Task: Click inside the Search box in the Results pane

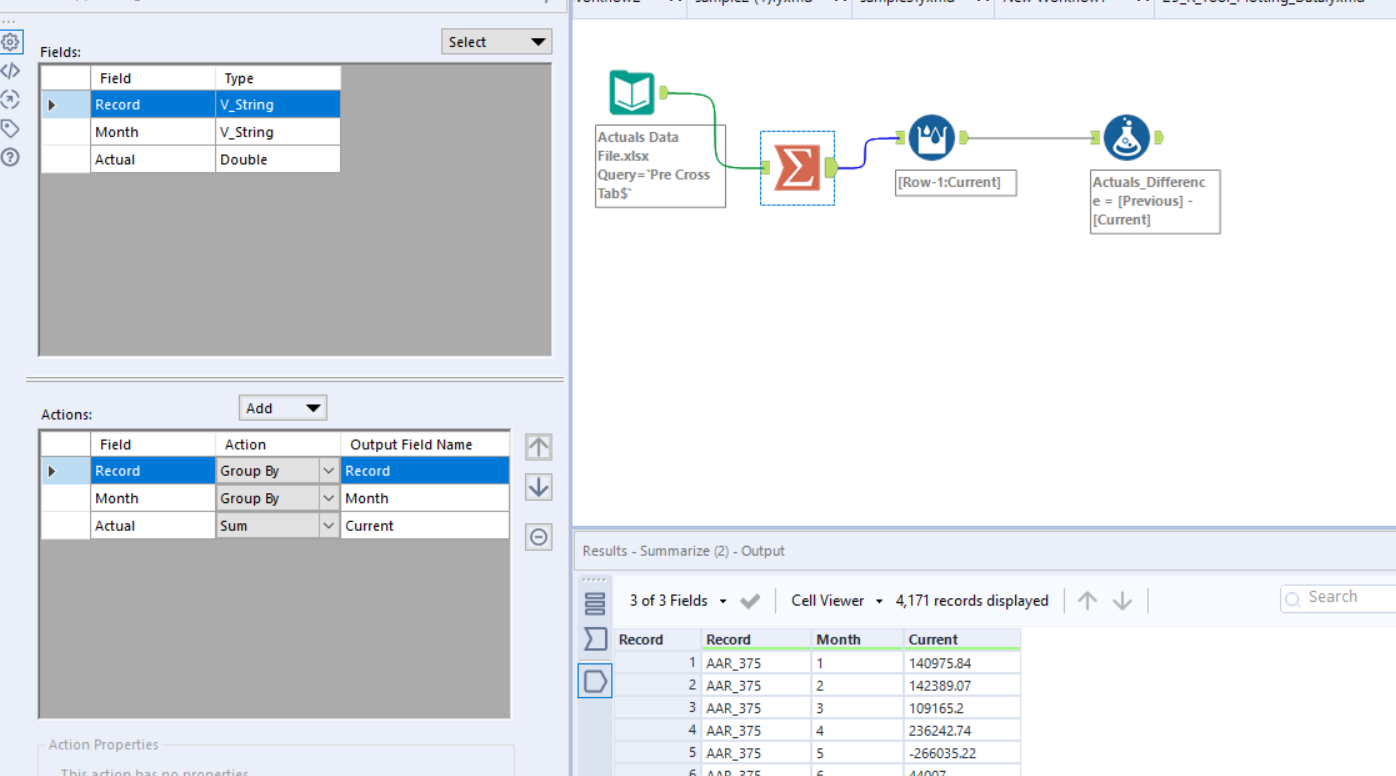Action: click(1340, 597)
